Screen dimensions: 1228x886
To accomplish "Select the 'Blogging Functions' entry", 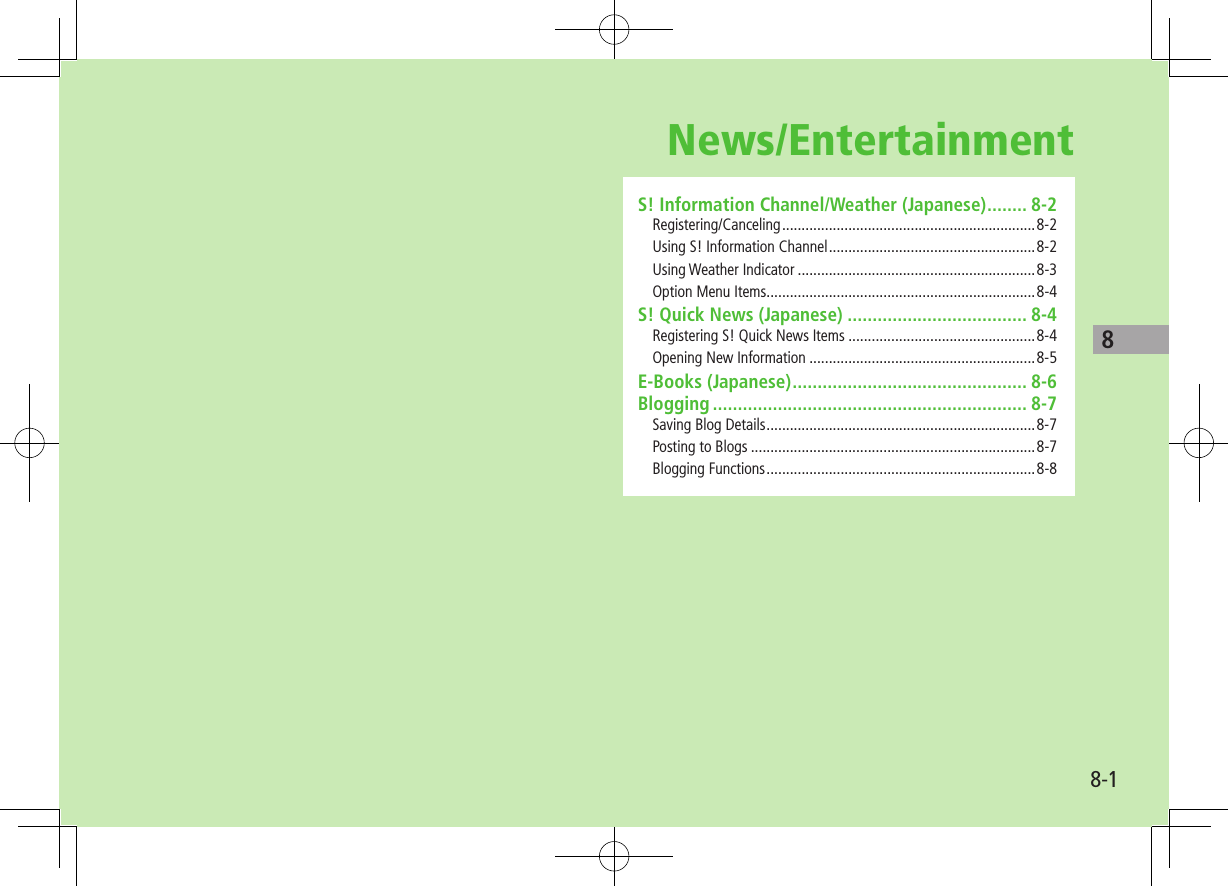I will click(854, 468).
